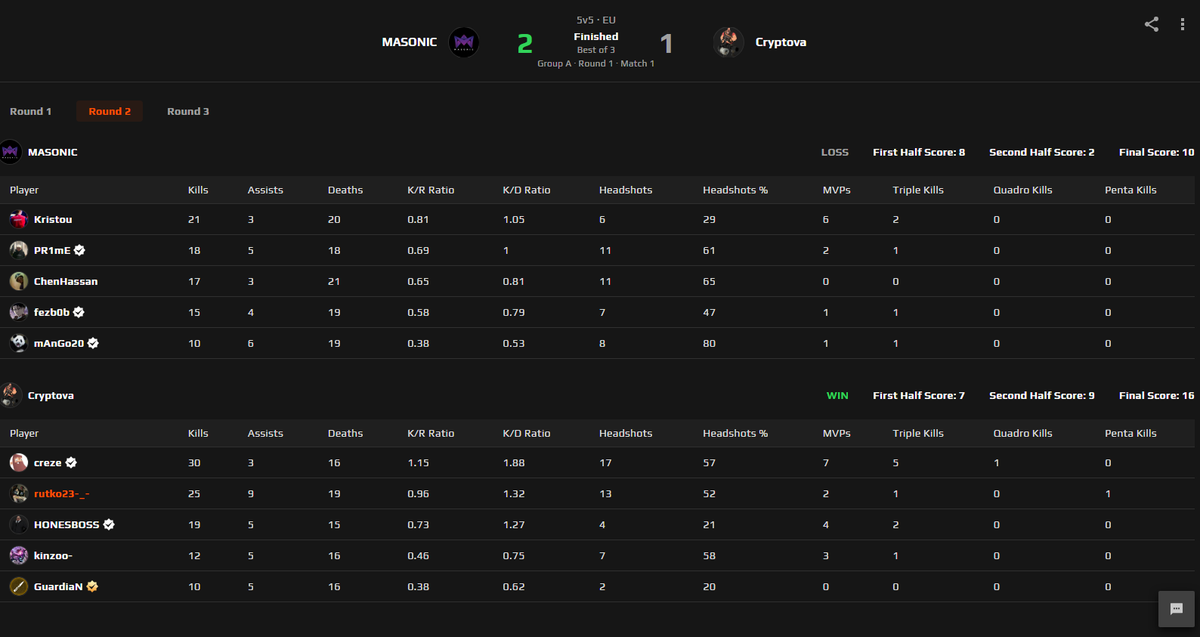Viewport: 1200px width, 637px height.
Task: Click the Best of 3 label
Action: tap(596, 50)
